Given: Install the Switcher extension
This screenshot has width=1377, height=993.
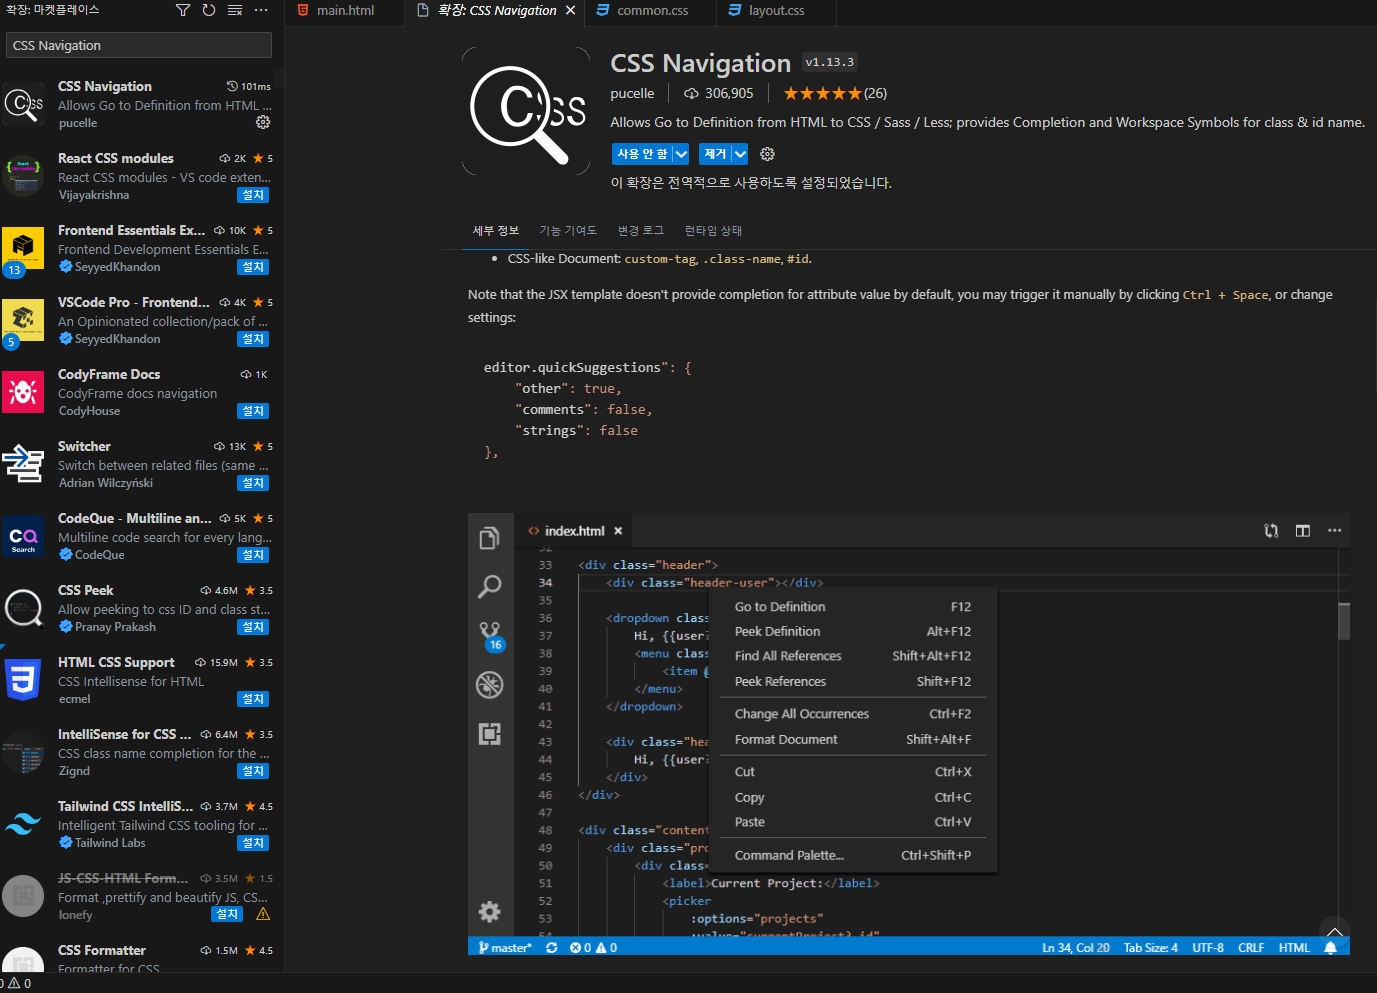Looking at the screenshot, I should pyautogui.click(x=254, y=483).
